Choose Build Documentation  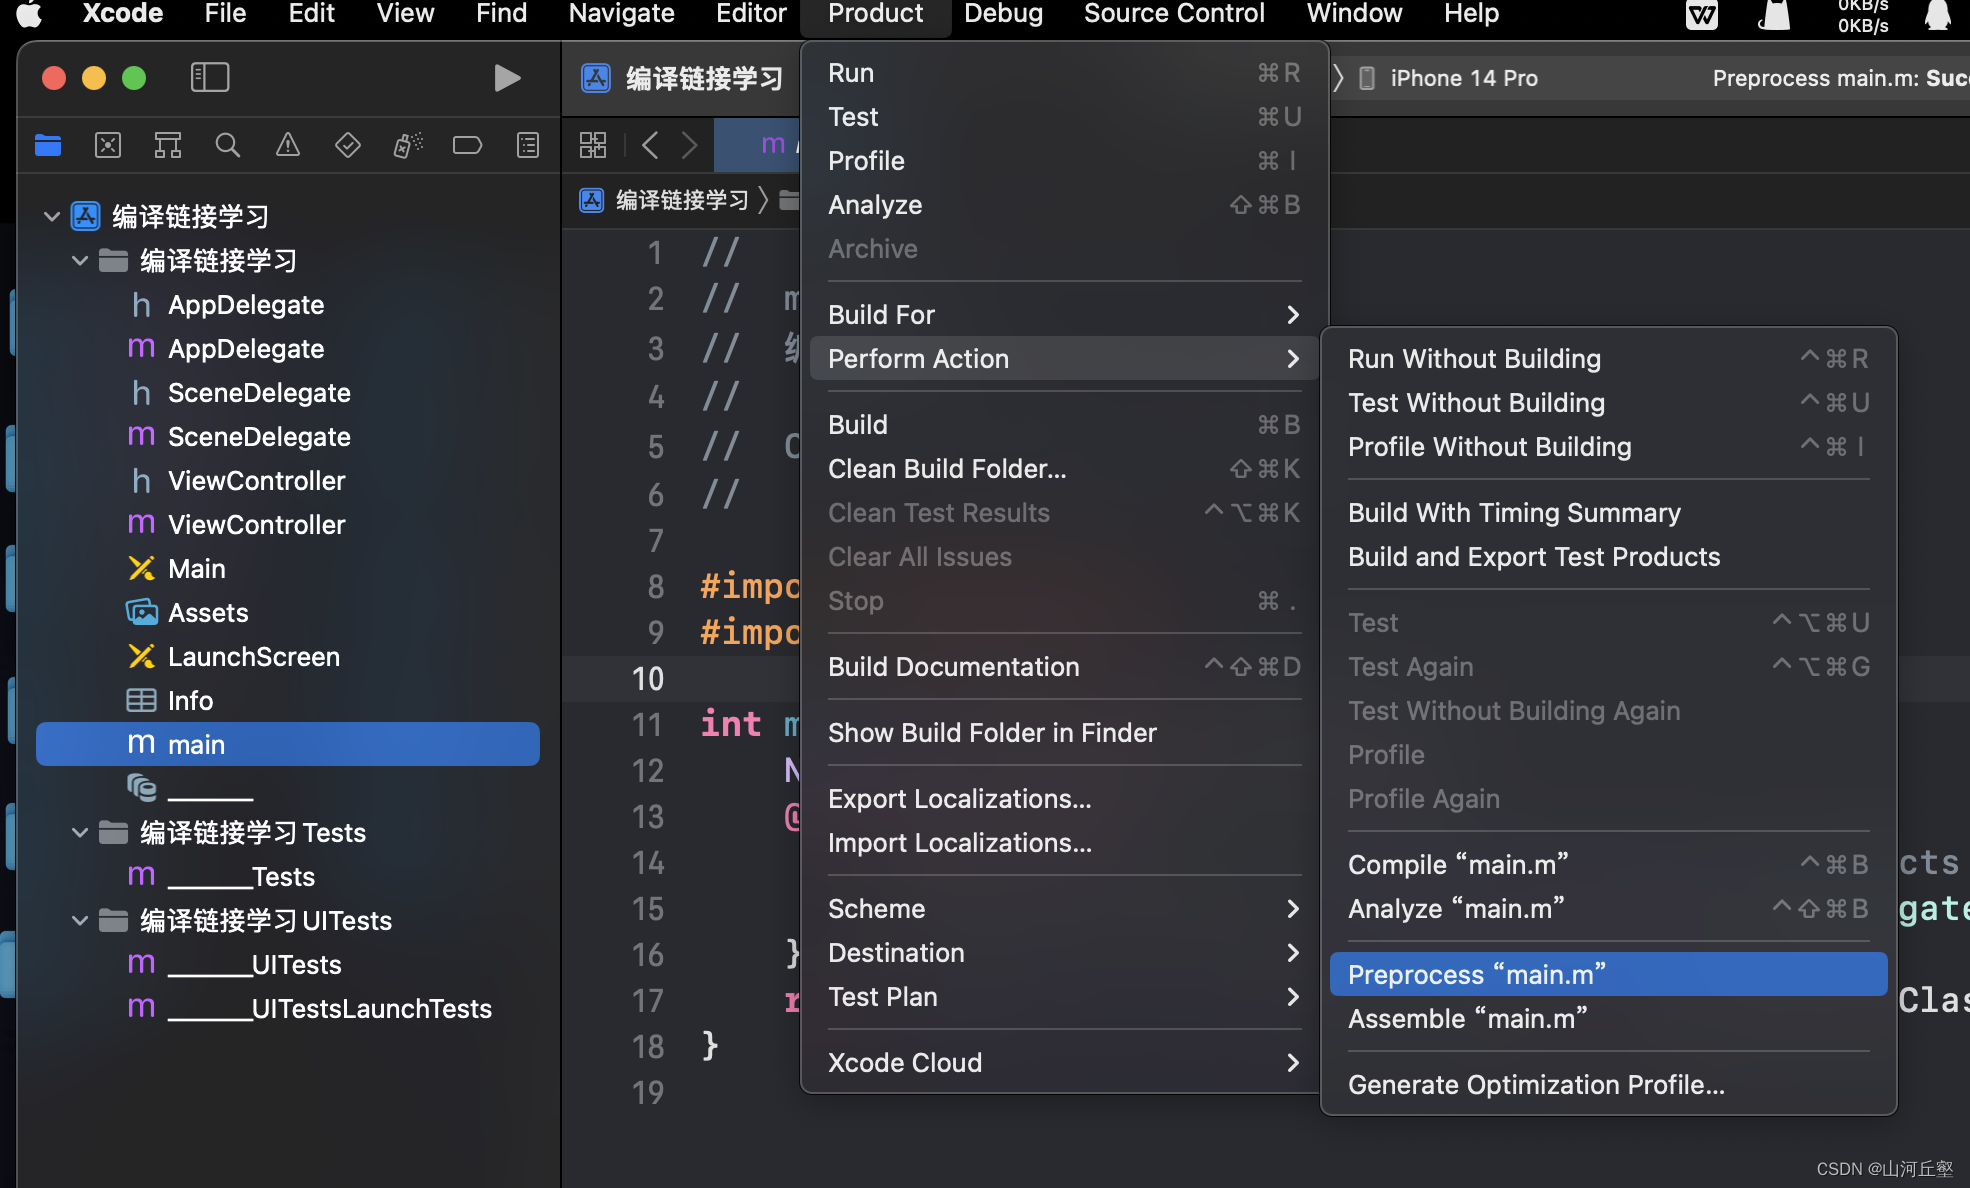[x=1064, y=666]
